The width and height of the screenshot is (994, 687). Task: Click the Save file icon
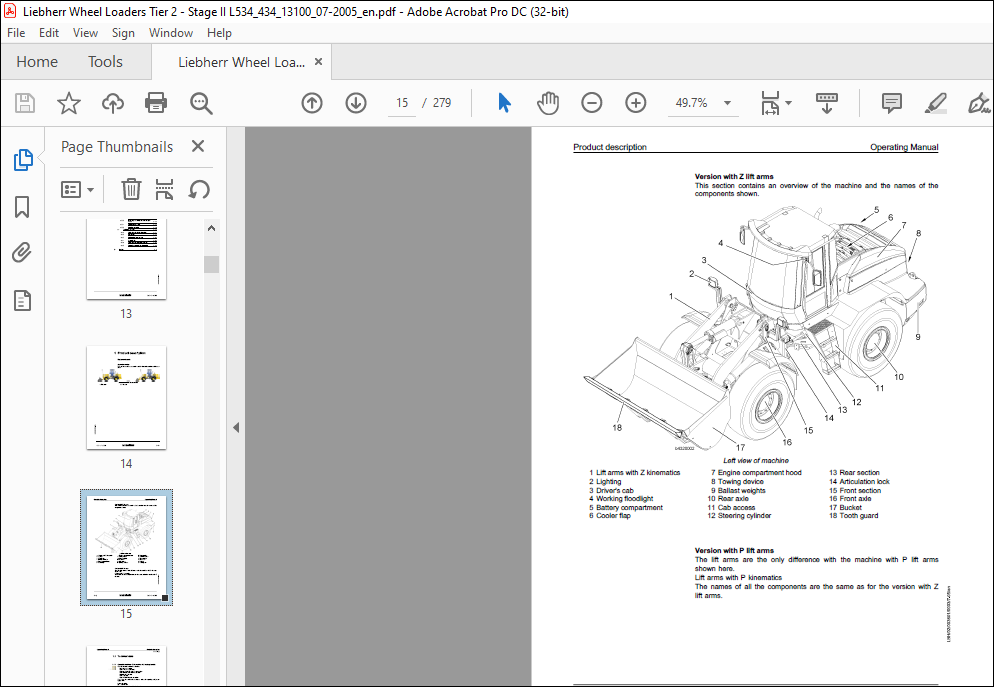tap(25, 103)
